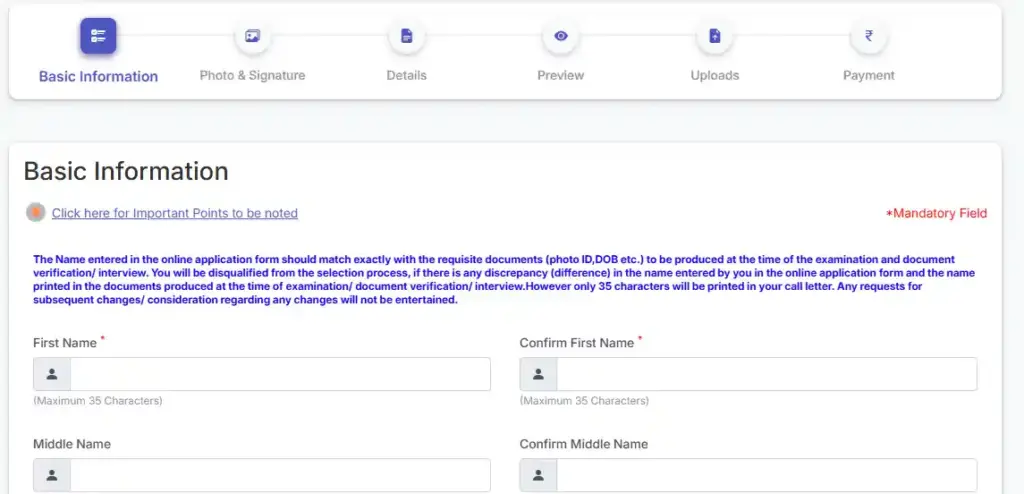The image size is (1024, 494).
Task: Switch to the Photo & Signature tab label
Action: coord(252,75)
